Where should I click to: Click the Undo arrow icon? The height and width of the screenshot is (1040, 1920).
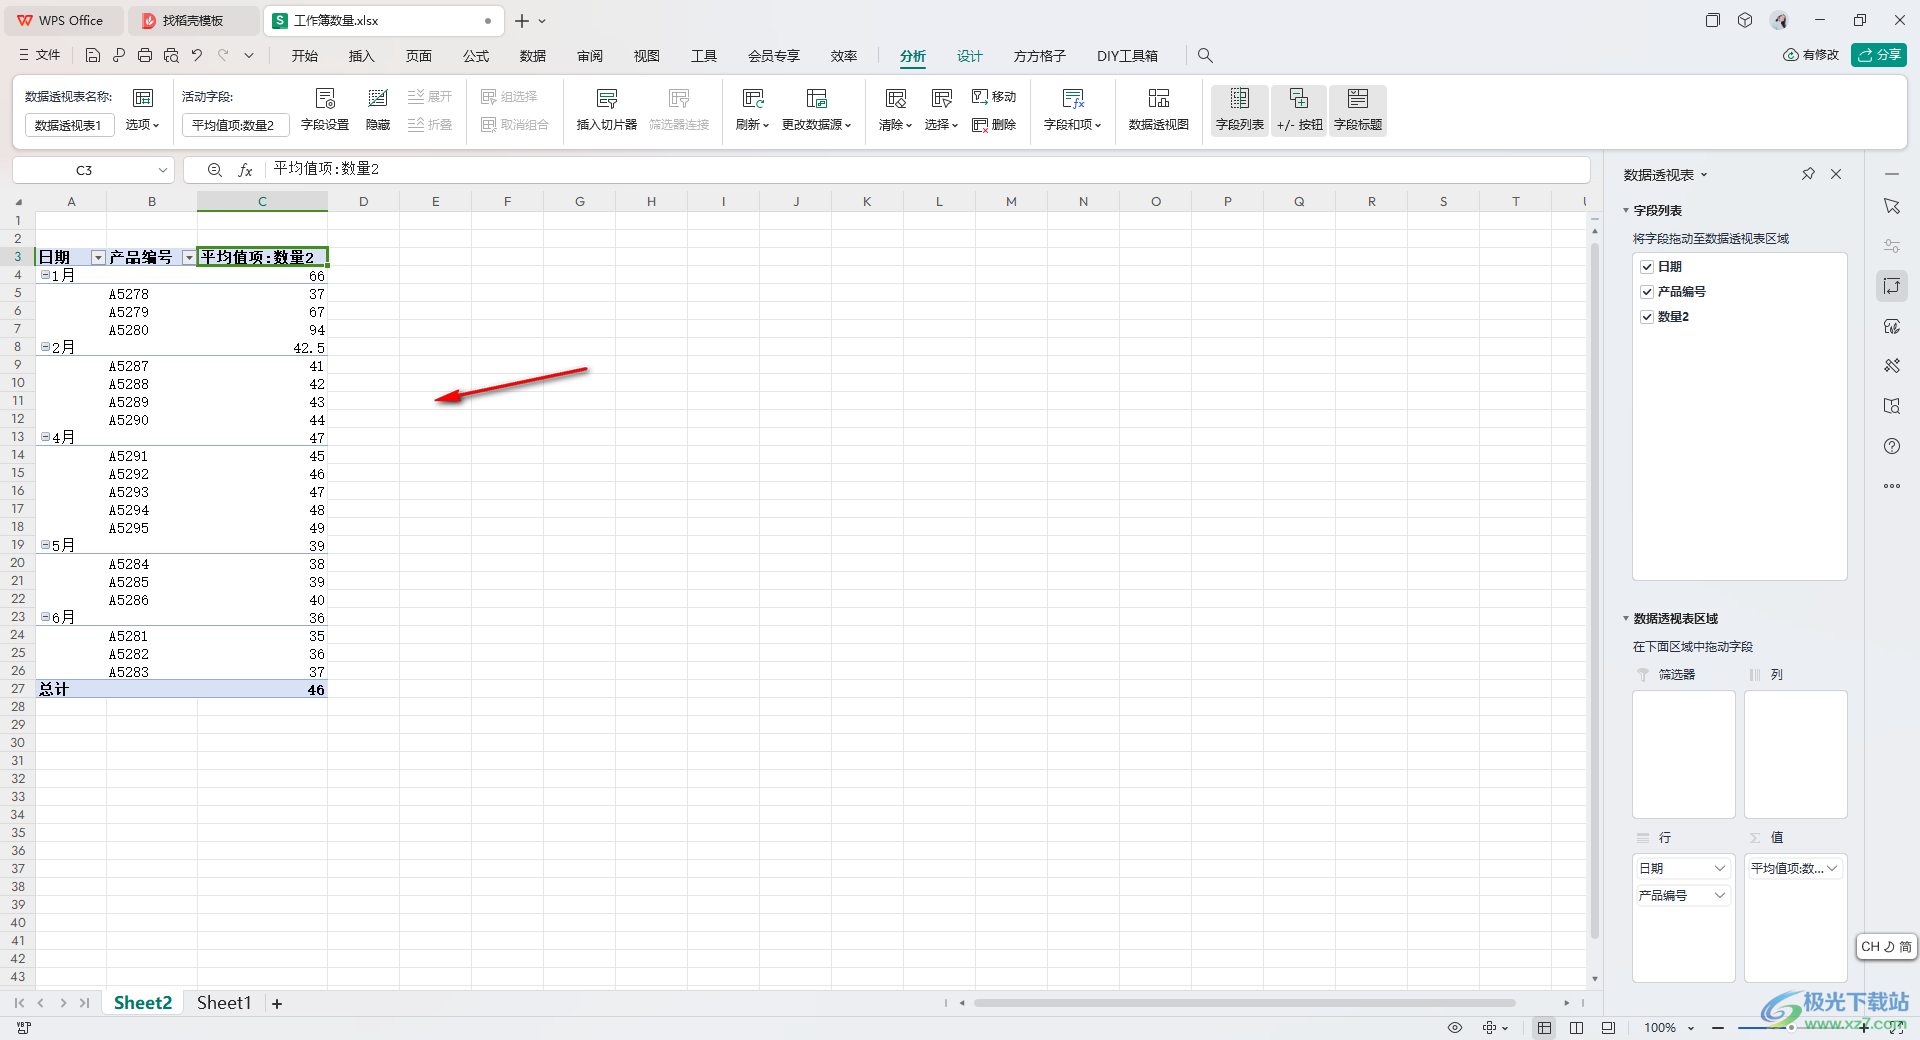[x=197, y=56]
